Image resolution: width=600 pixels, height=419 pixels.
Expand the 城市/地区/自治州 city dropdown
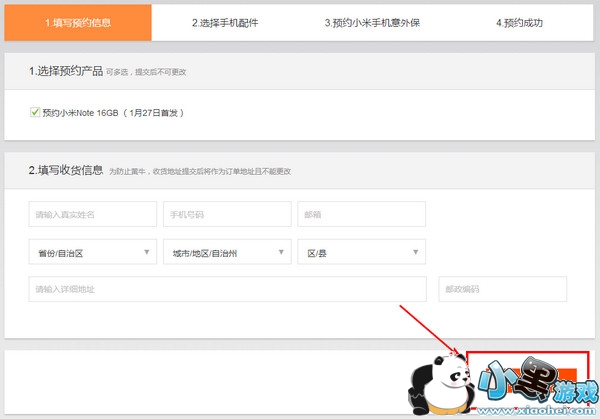[227, 252]
